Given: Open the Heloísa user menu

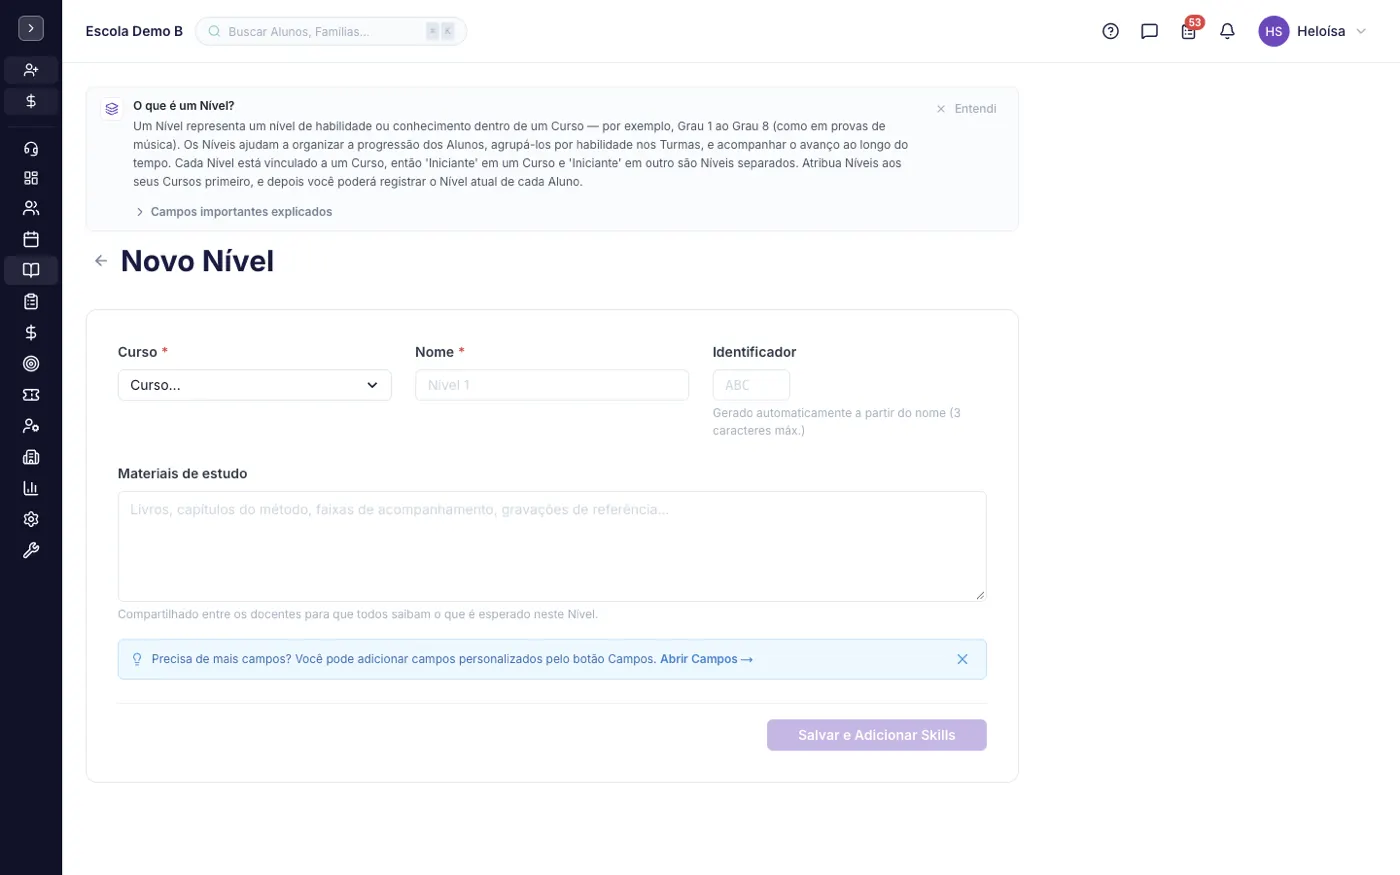Looking at the screenshot, I should [x=1312, y=31].
